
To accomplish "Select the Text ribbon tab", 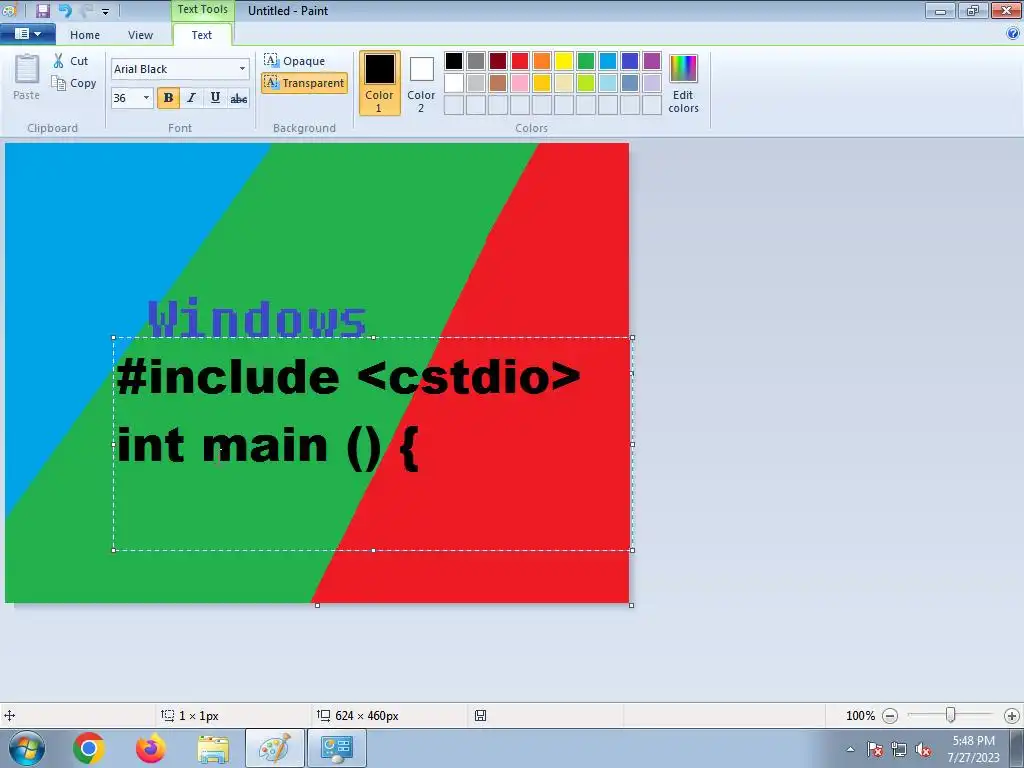I will (x=202, y=35).
